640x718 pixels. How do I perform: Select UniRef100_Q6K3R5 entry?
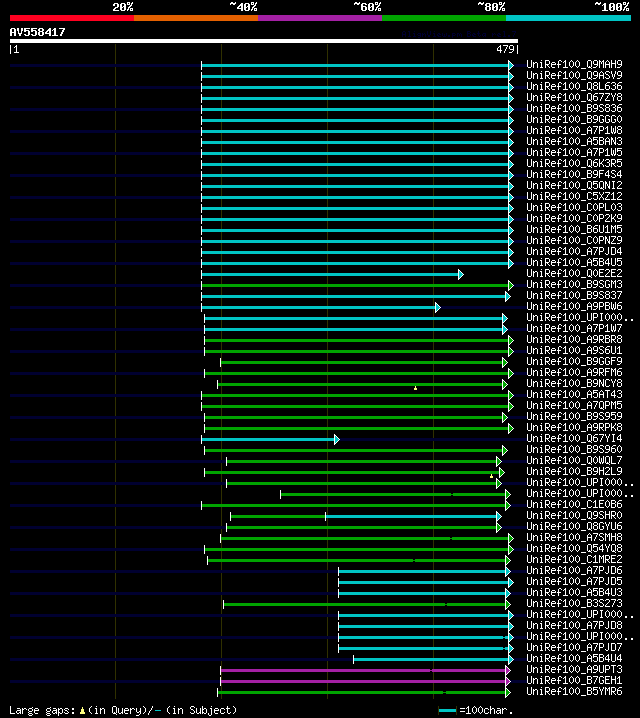(x=574, y=163)
